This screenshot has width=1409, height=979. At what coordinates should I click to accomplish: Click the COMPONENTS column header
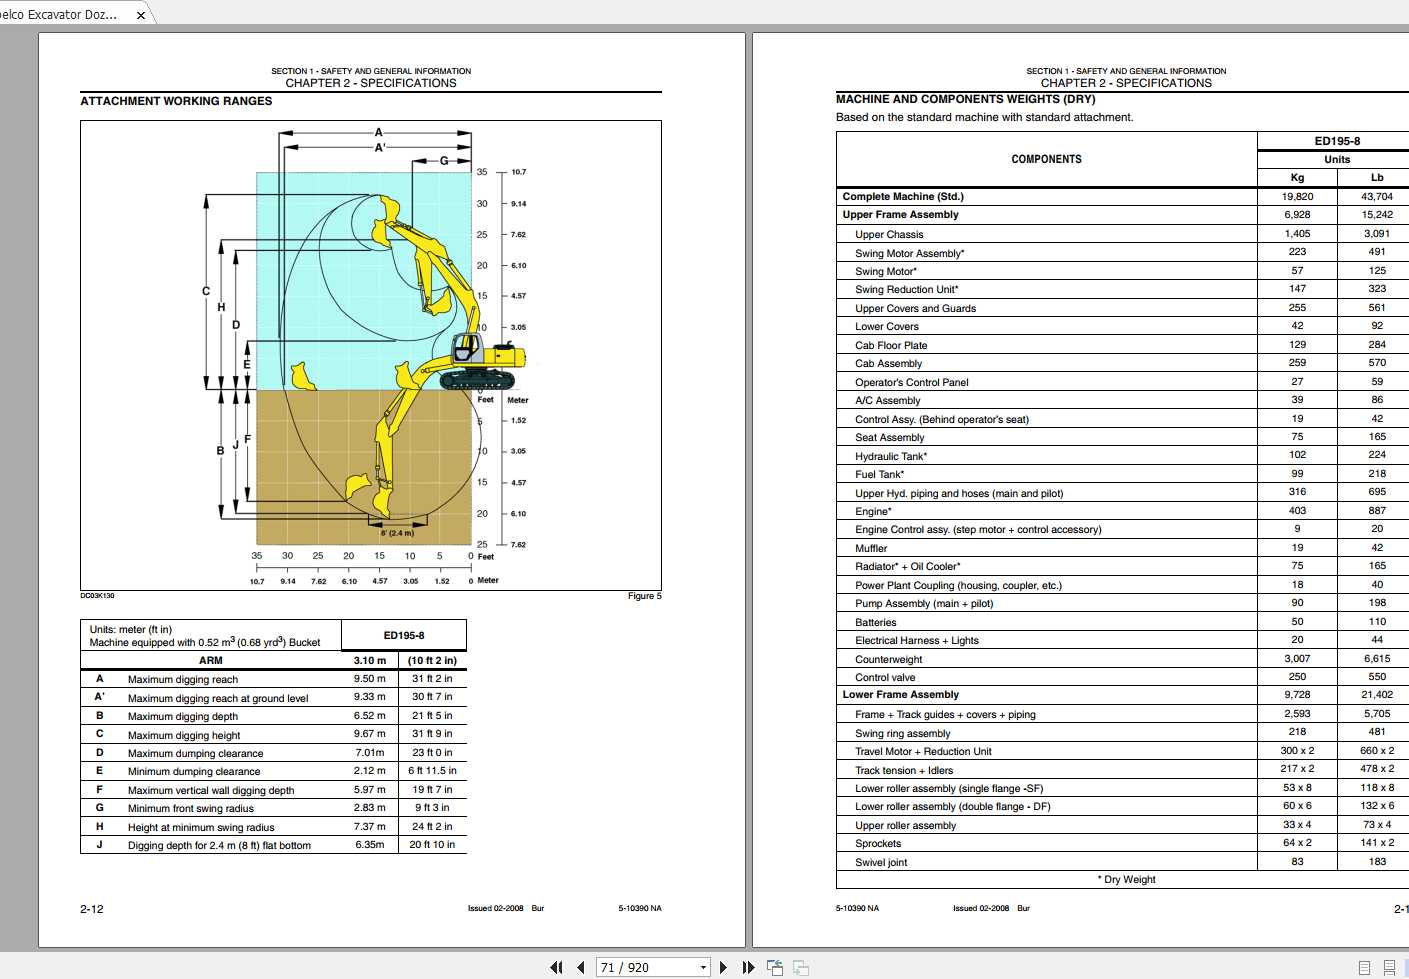(1046, 159)
